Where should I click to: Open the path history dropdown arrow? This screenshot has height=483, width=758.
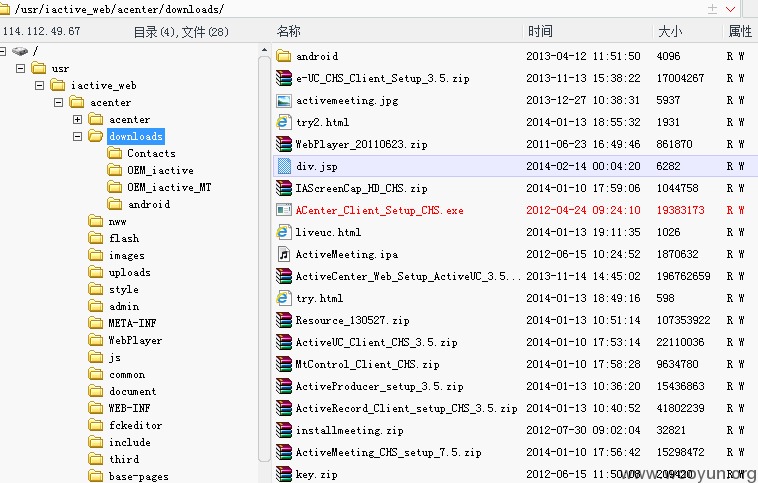[730, 9]
